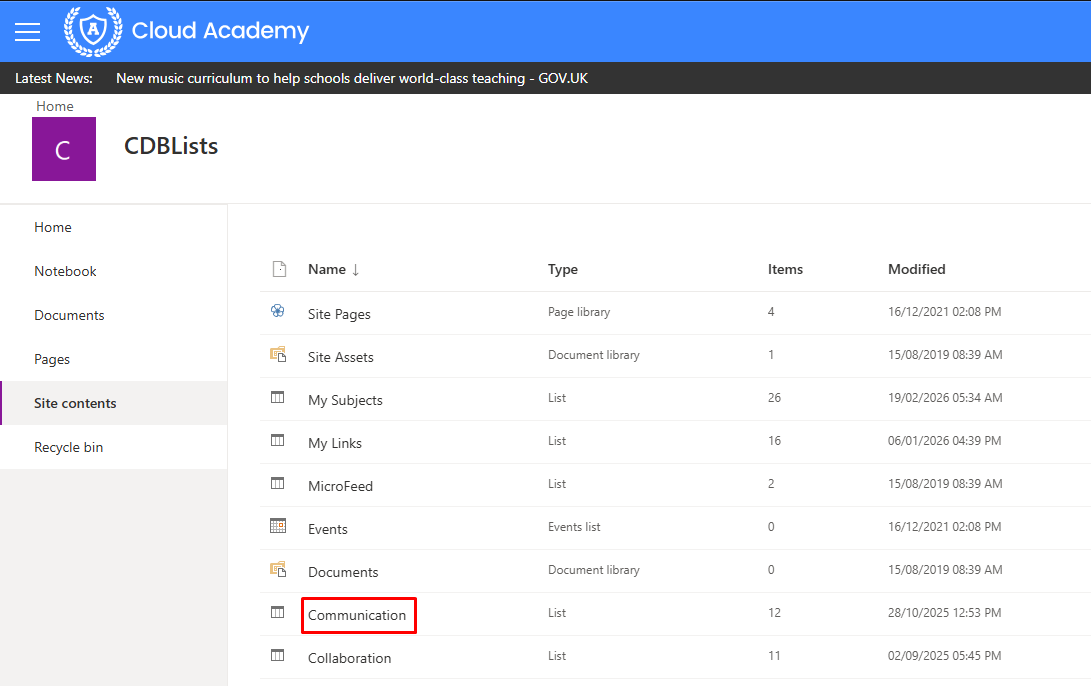
Task: Click the purple CDBLists site tile
Action: (64, 149)
